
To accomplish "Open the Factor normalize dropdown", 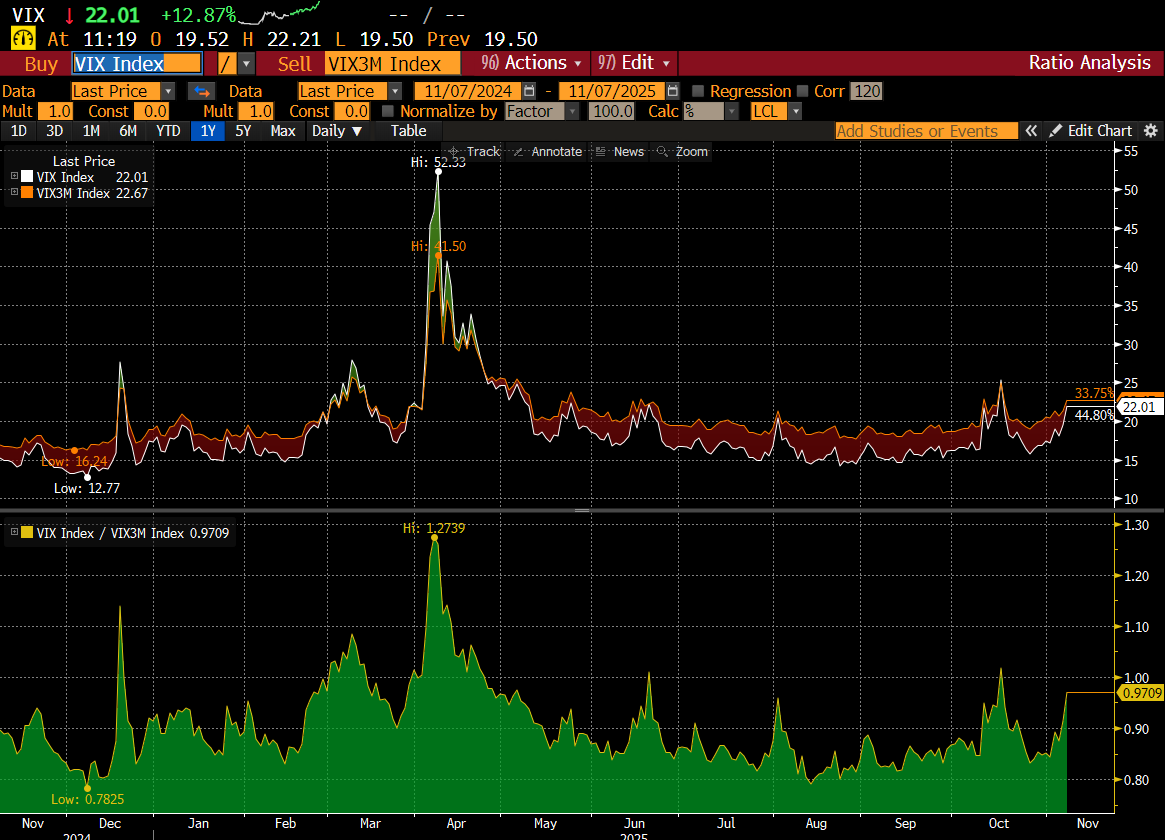I will (x=572, y=111).
